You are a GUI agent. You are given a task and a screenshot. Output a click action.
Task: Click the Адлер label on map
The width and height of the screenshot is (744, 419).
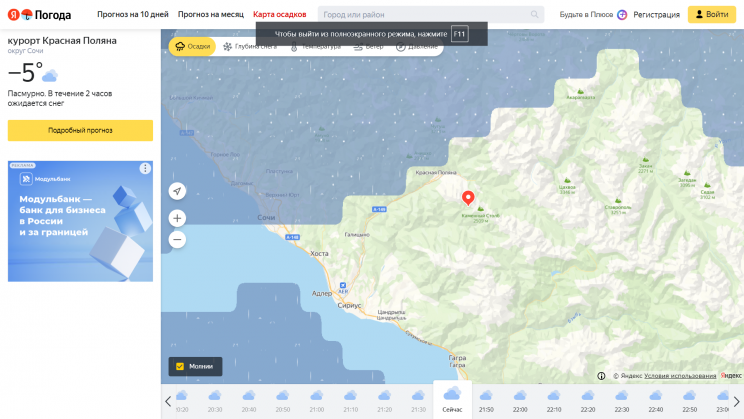coord(322,293)
